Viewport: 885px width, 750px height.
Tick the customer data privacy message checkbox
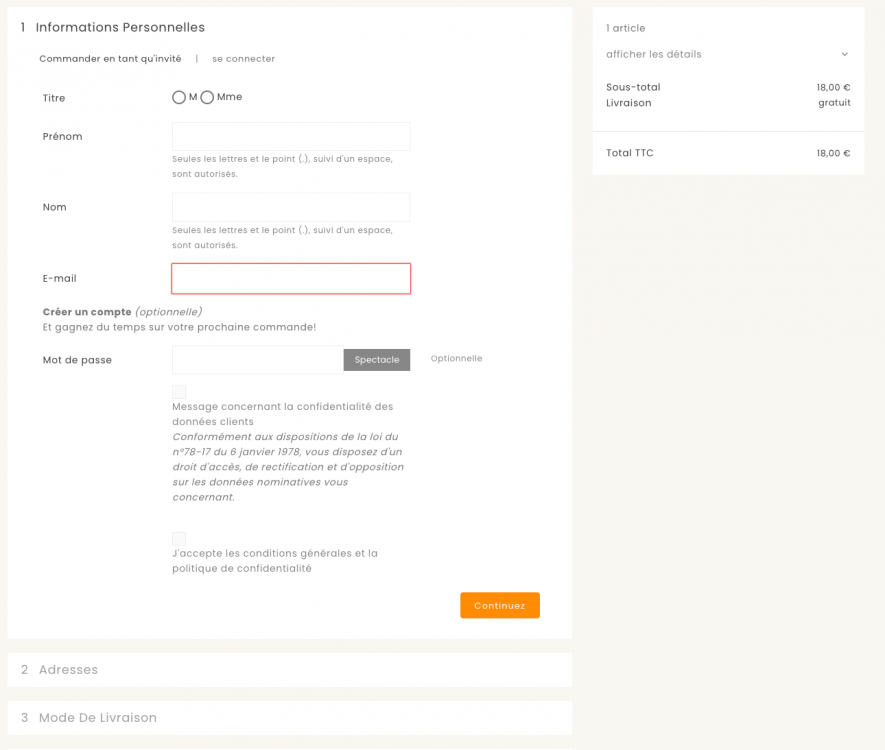(x=179, y=392)
